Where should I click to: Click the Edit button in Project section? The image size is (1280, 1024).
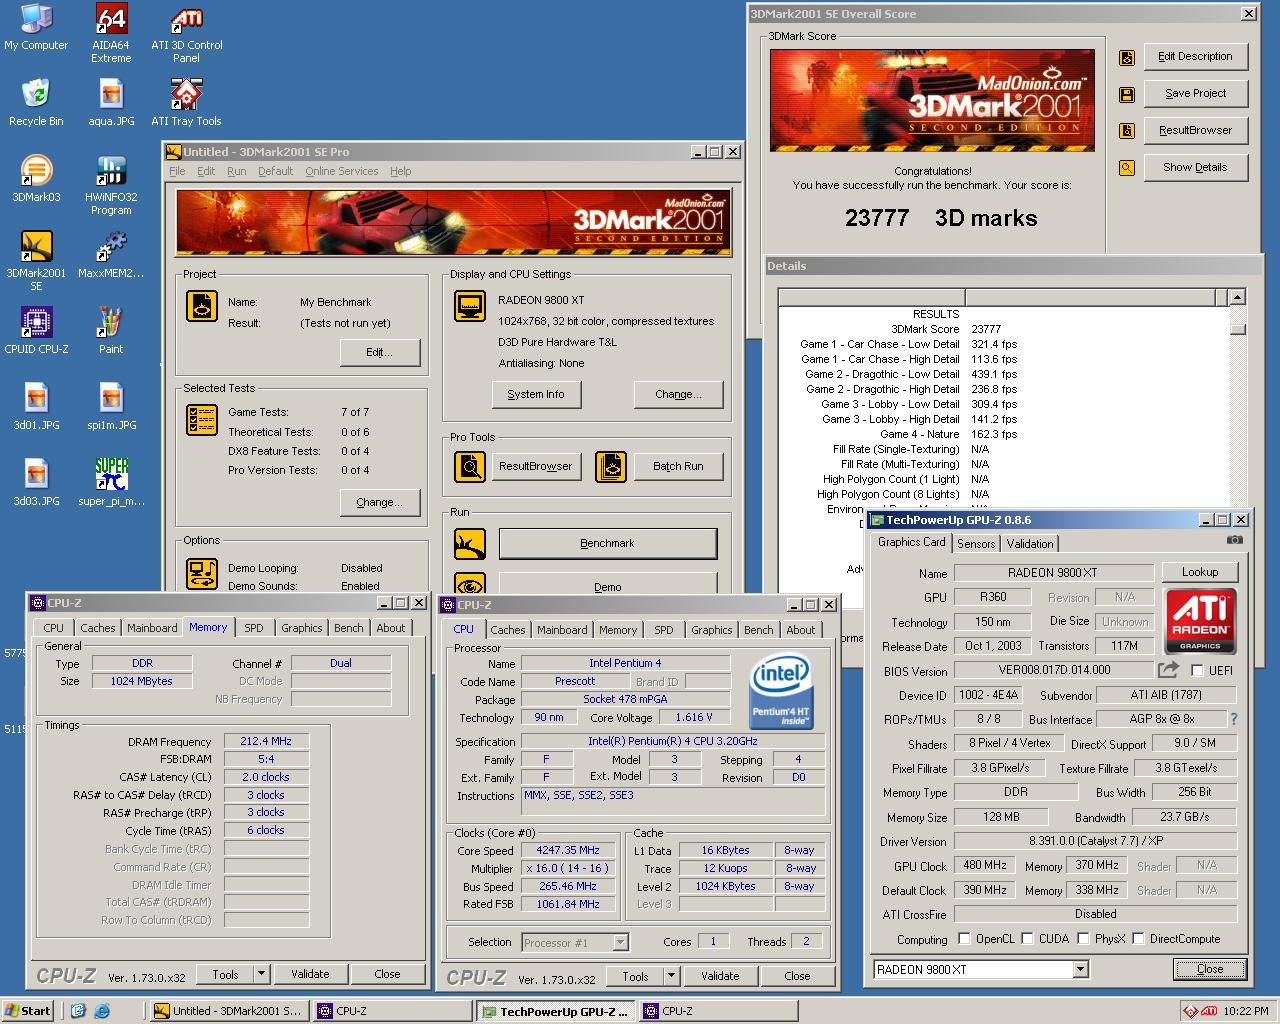click(x=380, y=352)
